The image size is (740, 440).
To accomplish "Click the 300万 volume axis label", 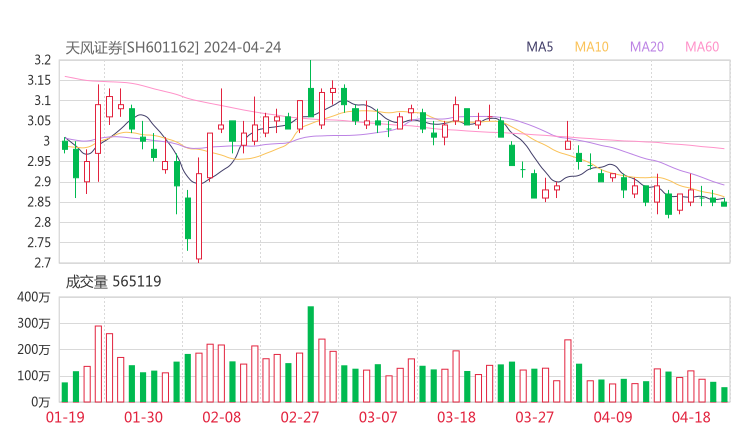I will coord(34,323).
